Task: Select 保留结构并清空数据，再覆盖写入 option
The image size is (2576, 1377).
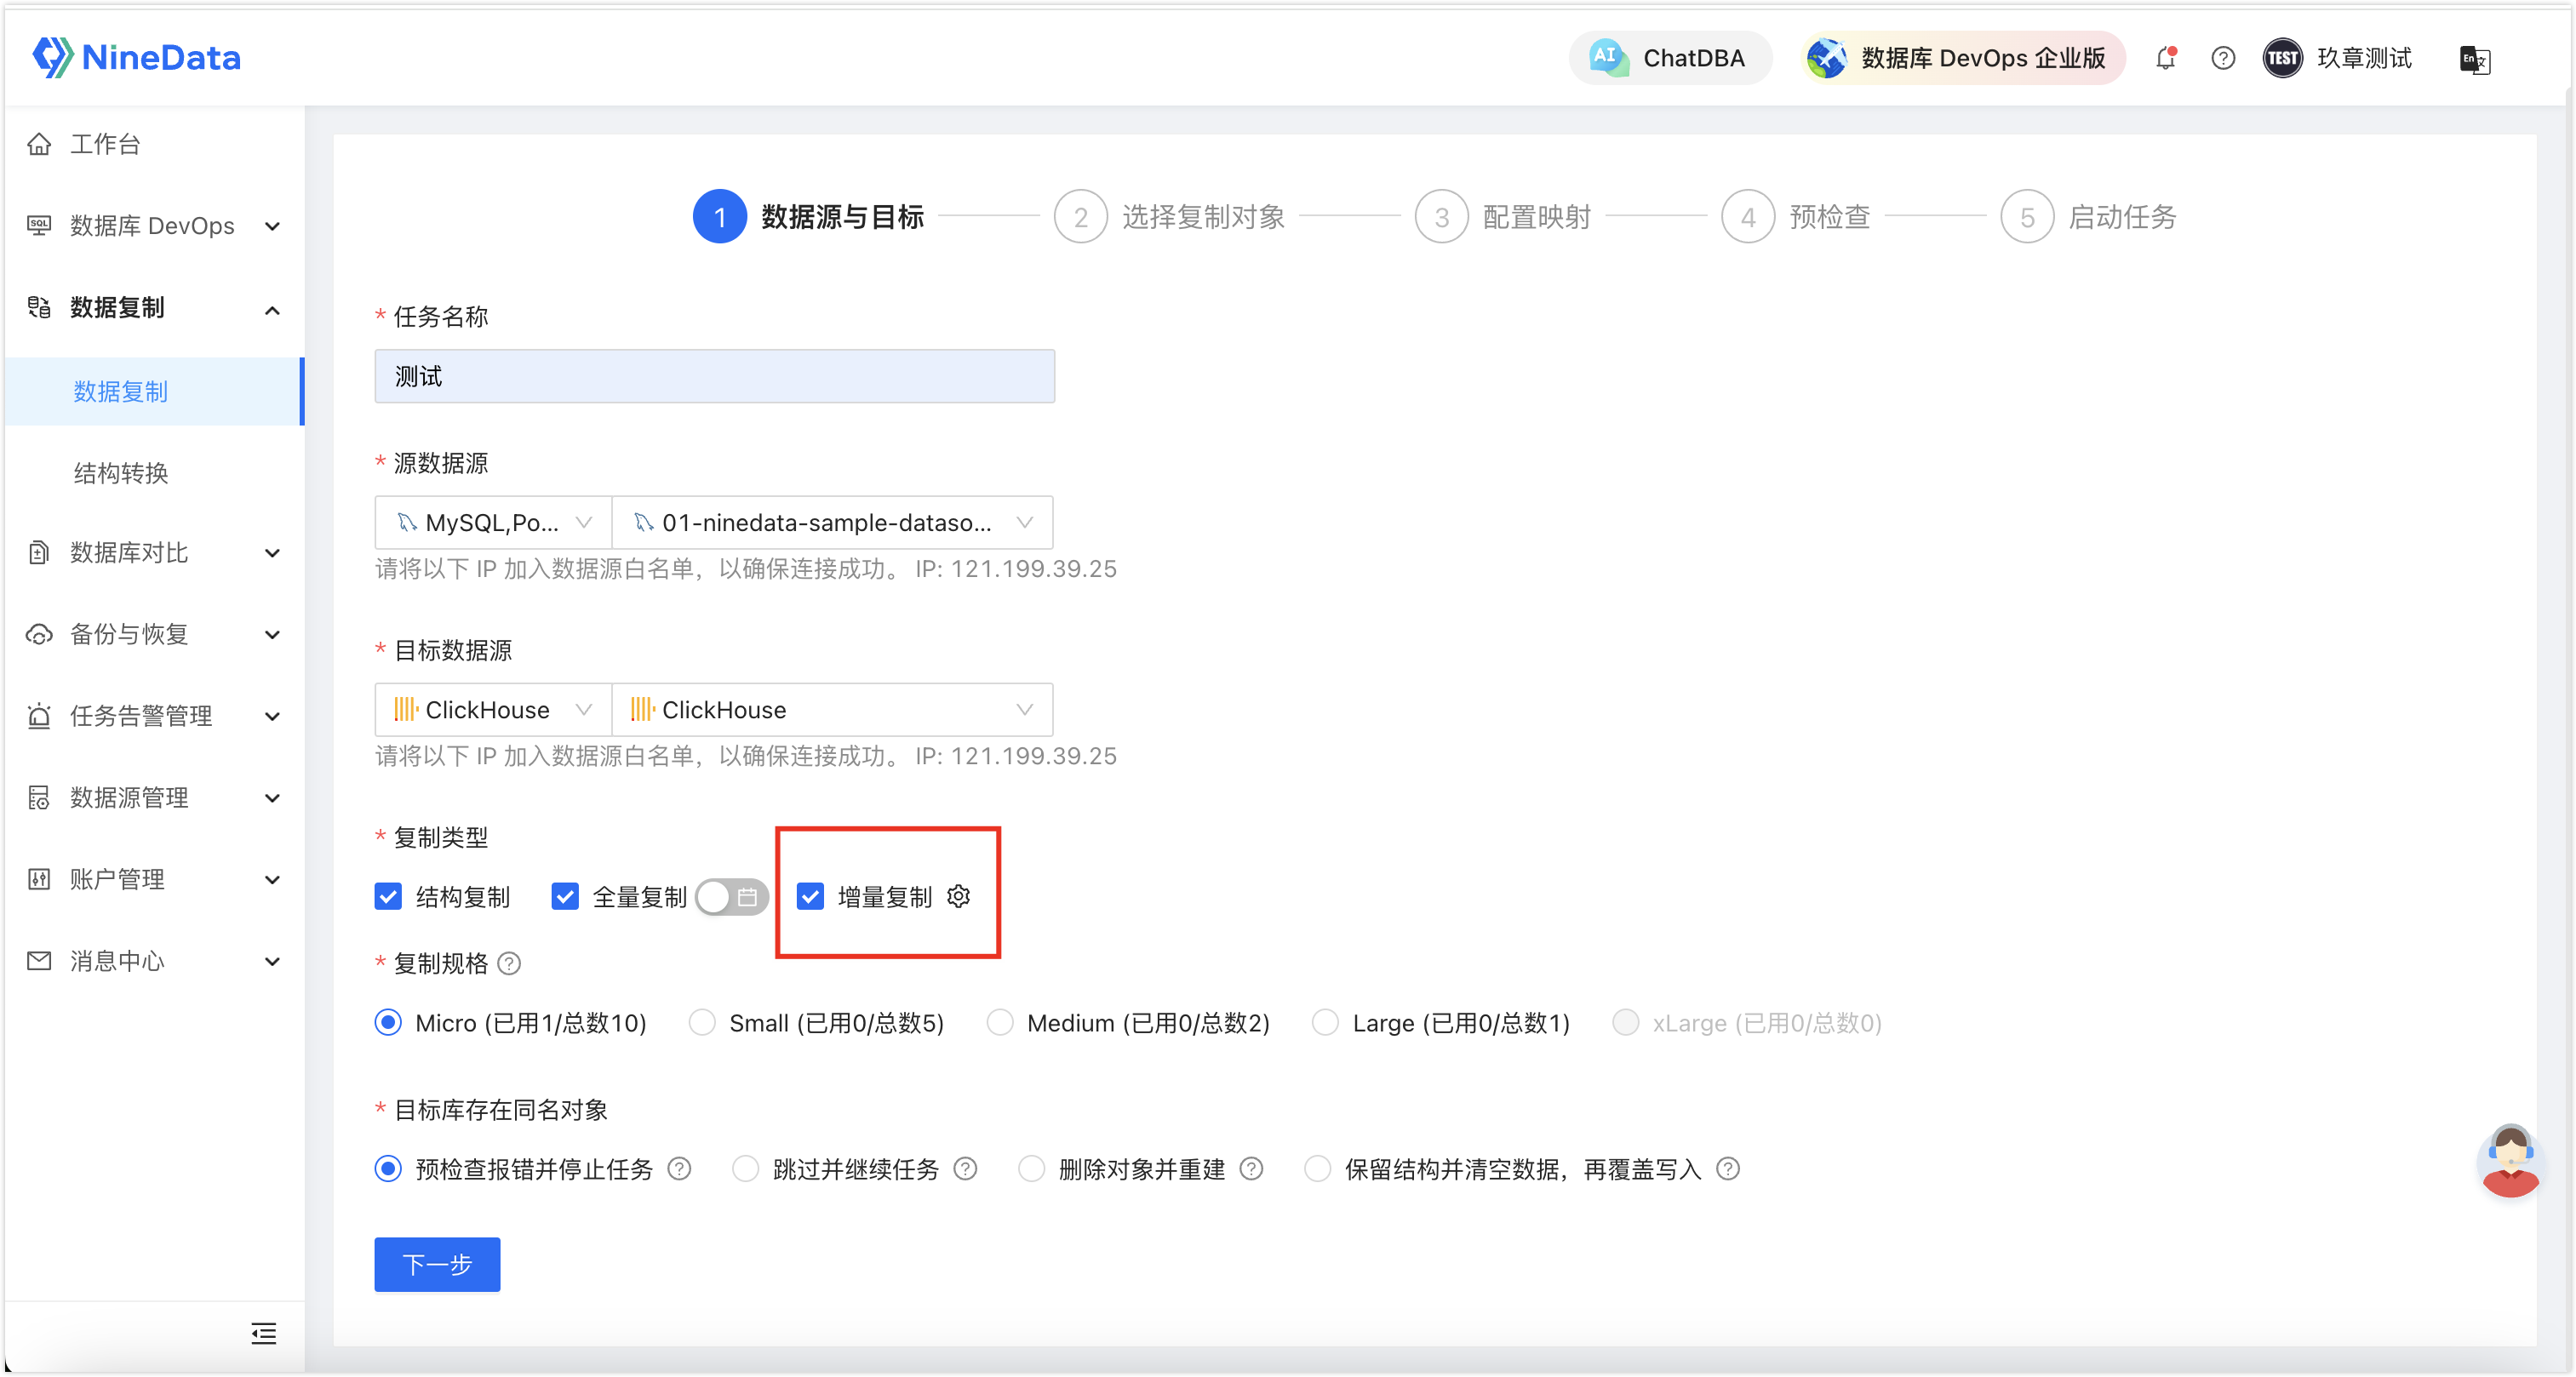Action: tap(1318, 1168)
